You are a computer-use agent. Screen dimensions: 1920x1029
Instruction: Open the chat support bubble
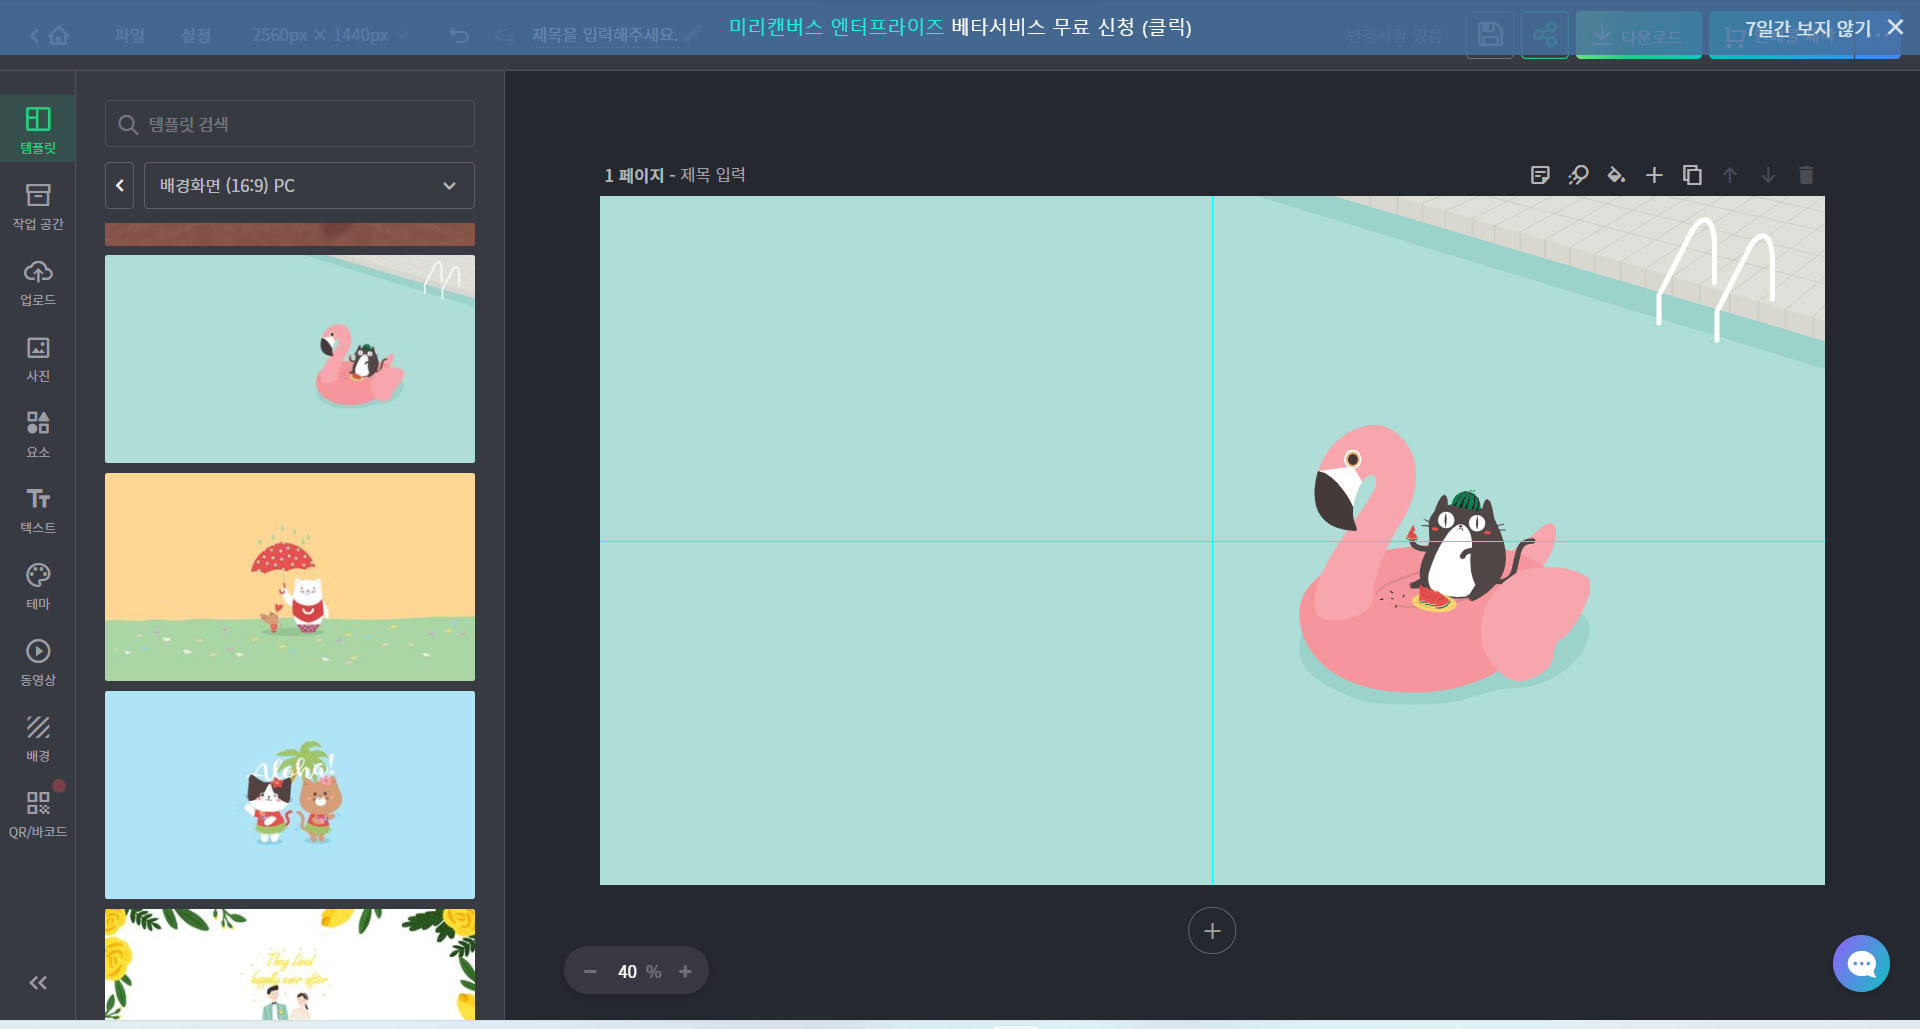[x=1861, y=964]
